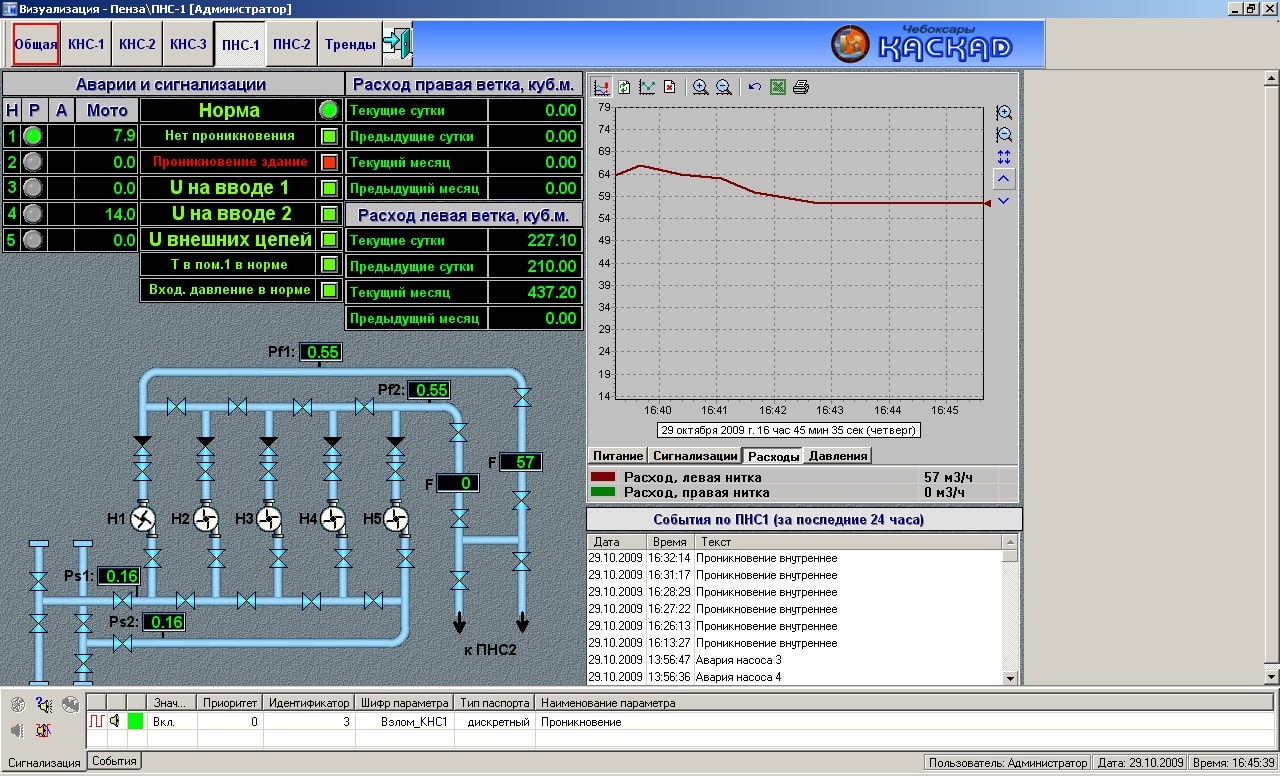Switch to the КНС-3 station tab

click(188, 44)
